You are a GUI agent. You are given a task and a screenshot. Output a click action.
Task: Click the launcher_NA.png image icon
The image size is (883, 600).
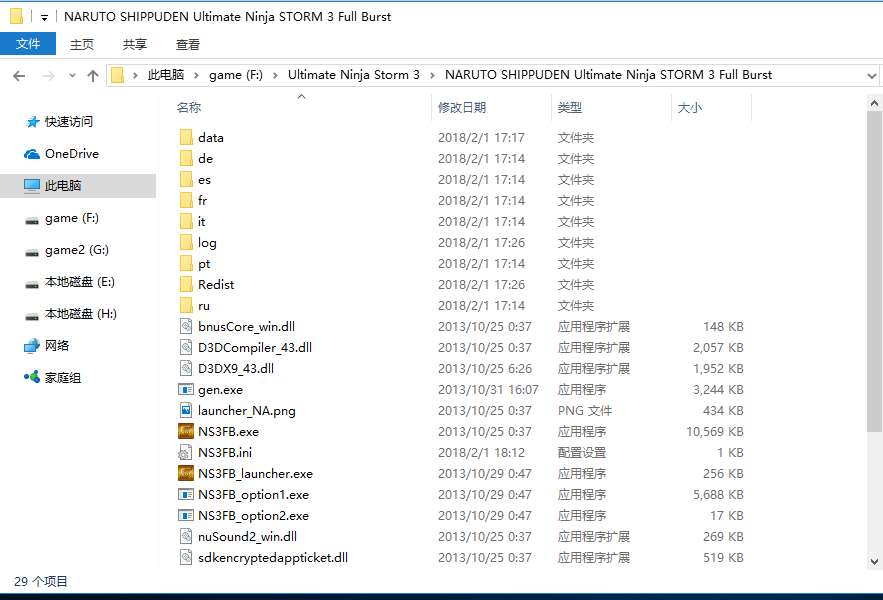coord(186,410)
